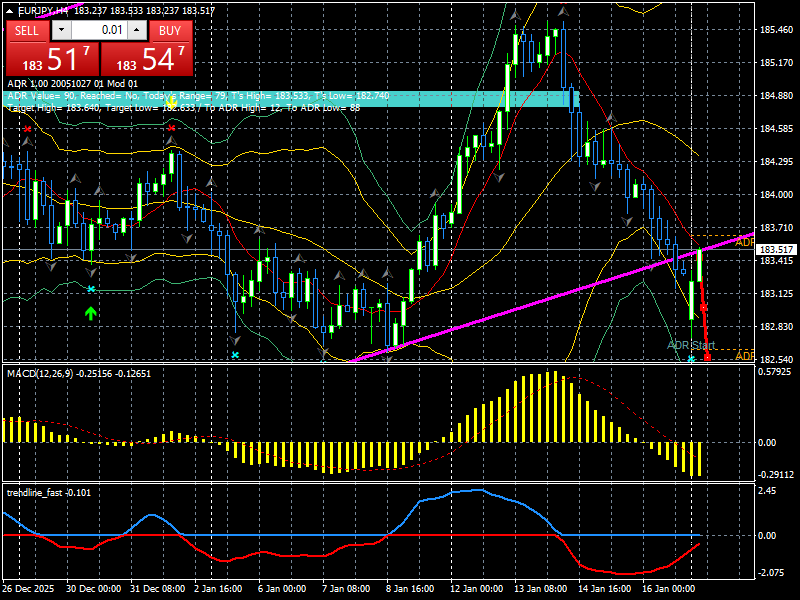This screenshot has height=600, width=800.
Task: Select the green up arrow signal
Action: pos(91,313)
